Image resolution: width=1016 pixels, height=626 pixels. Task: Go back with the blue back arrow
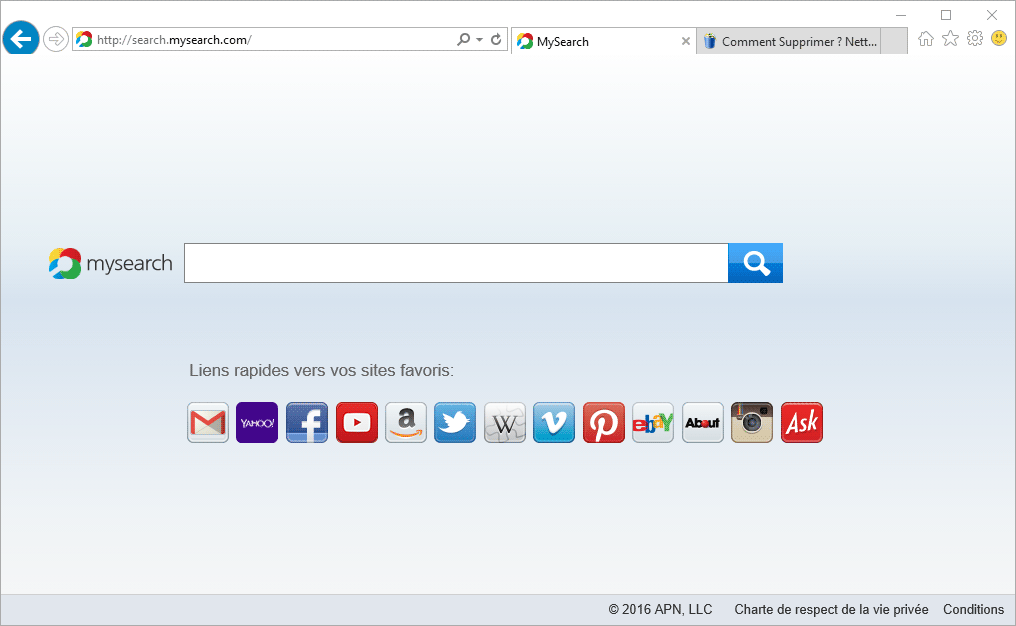[21, 38]
